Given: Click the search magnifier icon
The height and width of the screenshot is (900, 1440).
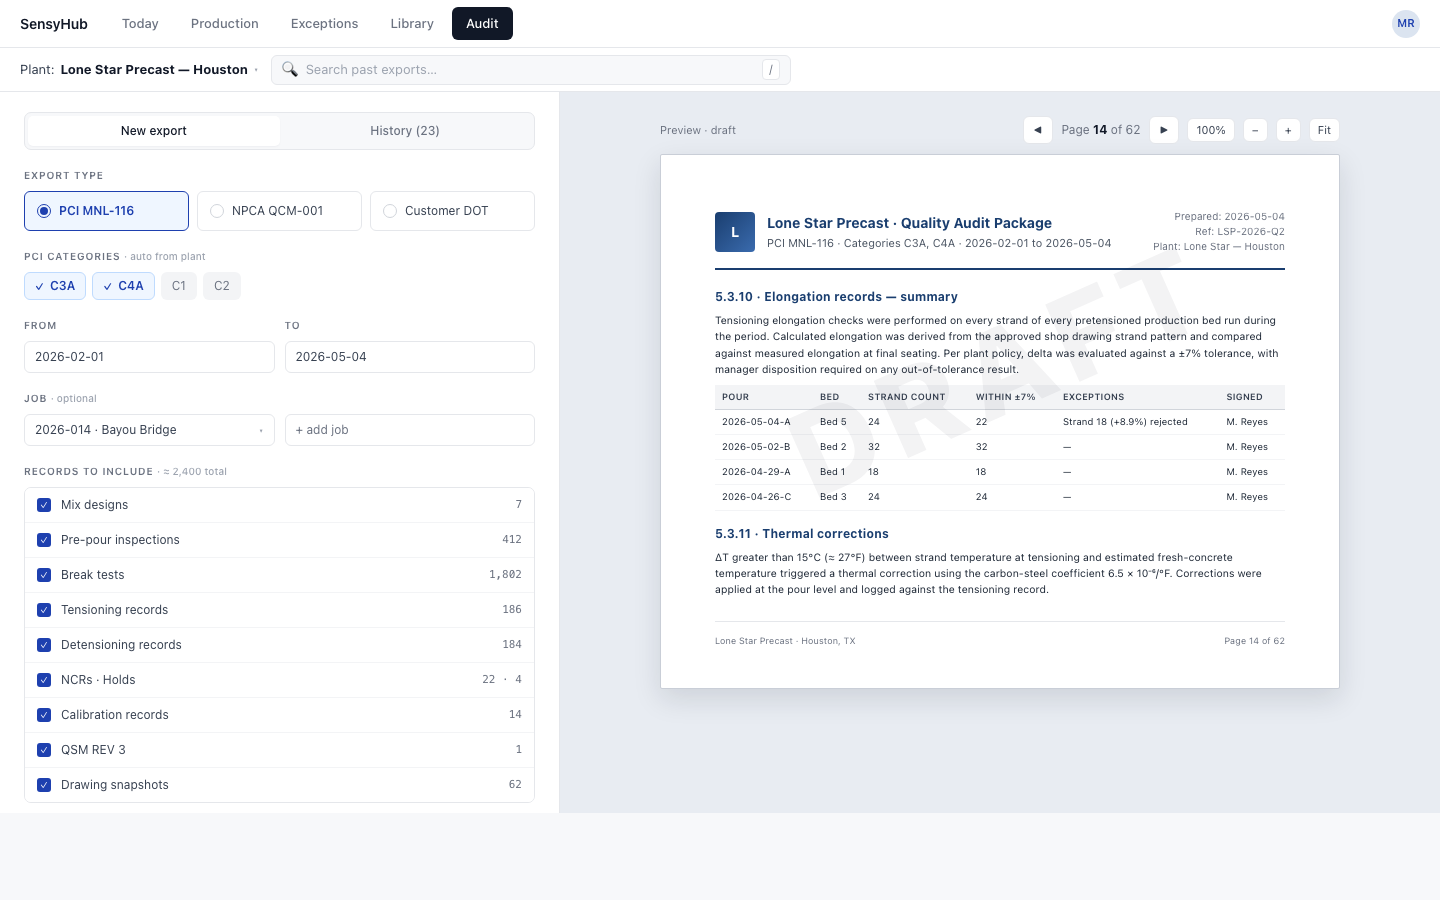Looking at the screenshot, I should pos(290,69).
